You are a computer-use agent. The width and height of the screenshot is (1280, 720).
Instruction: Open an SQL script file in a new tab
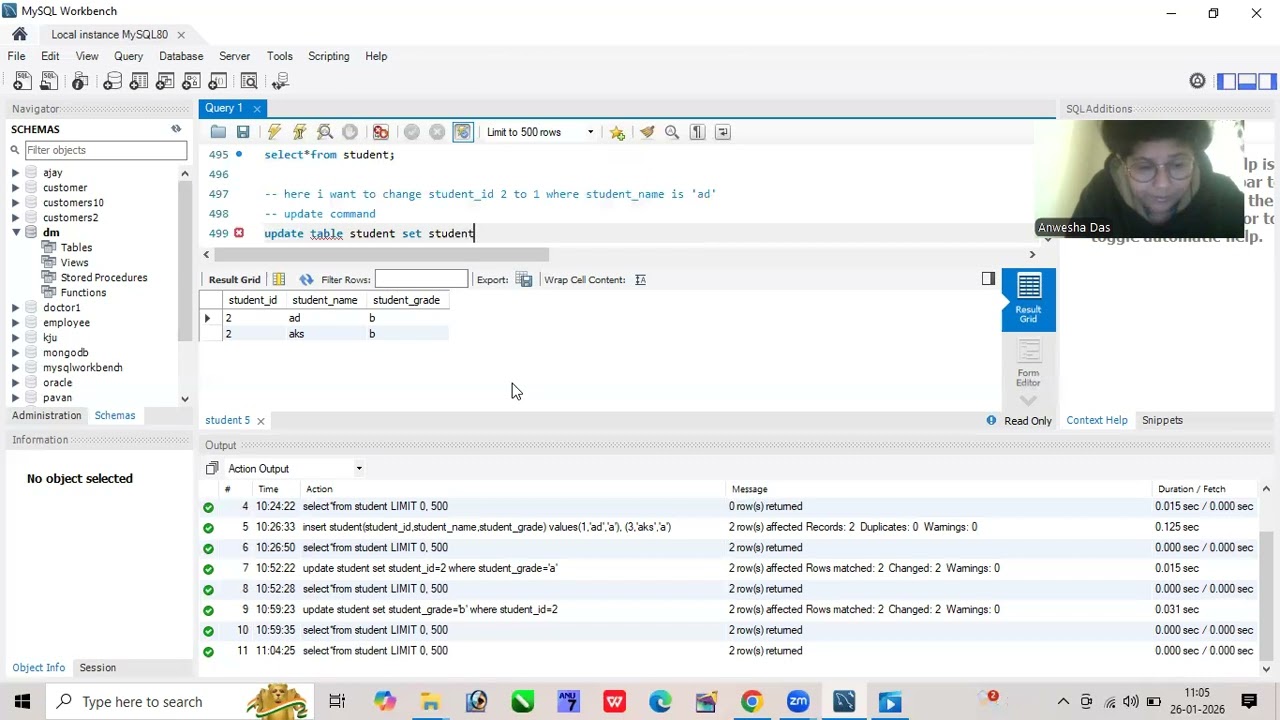point(48,82)
